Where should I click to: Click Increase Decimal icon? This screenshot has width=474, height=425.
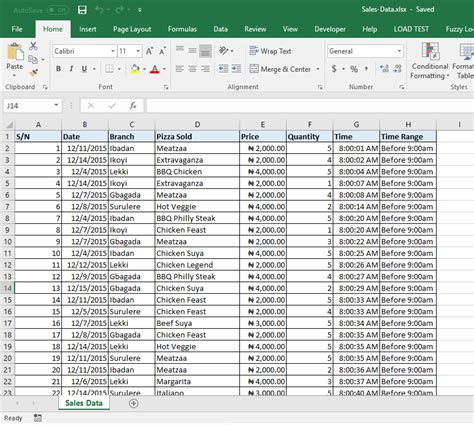point(384,69)
